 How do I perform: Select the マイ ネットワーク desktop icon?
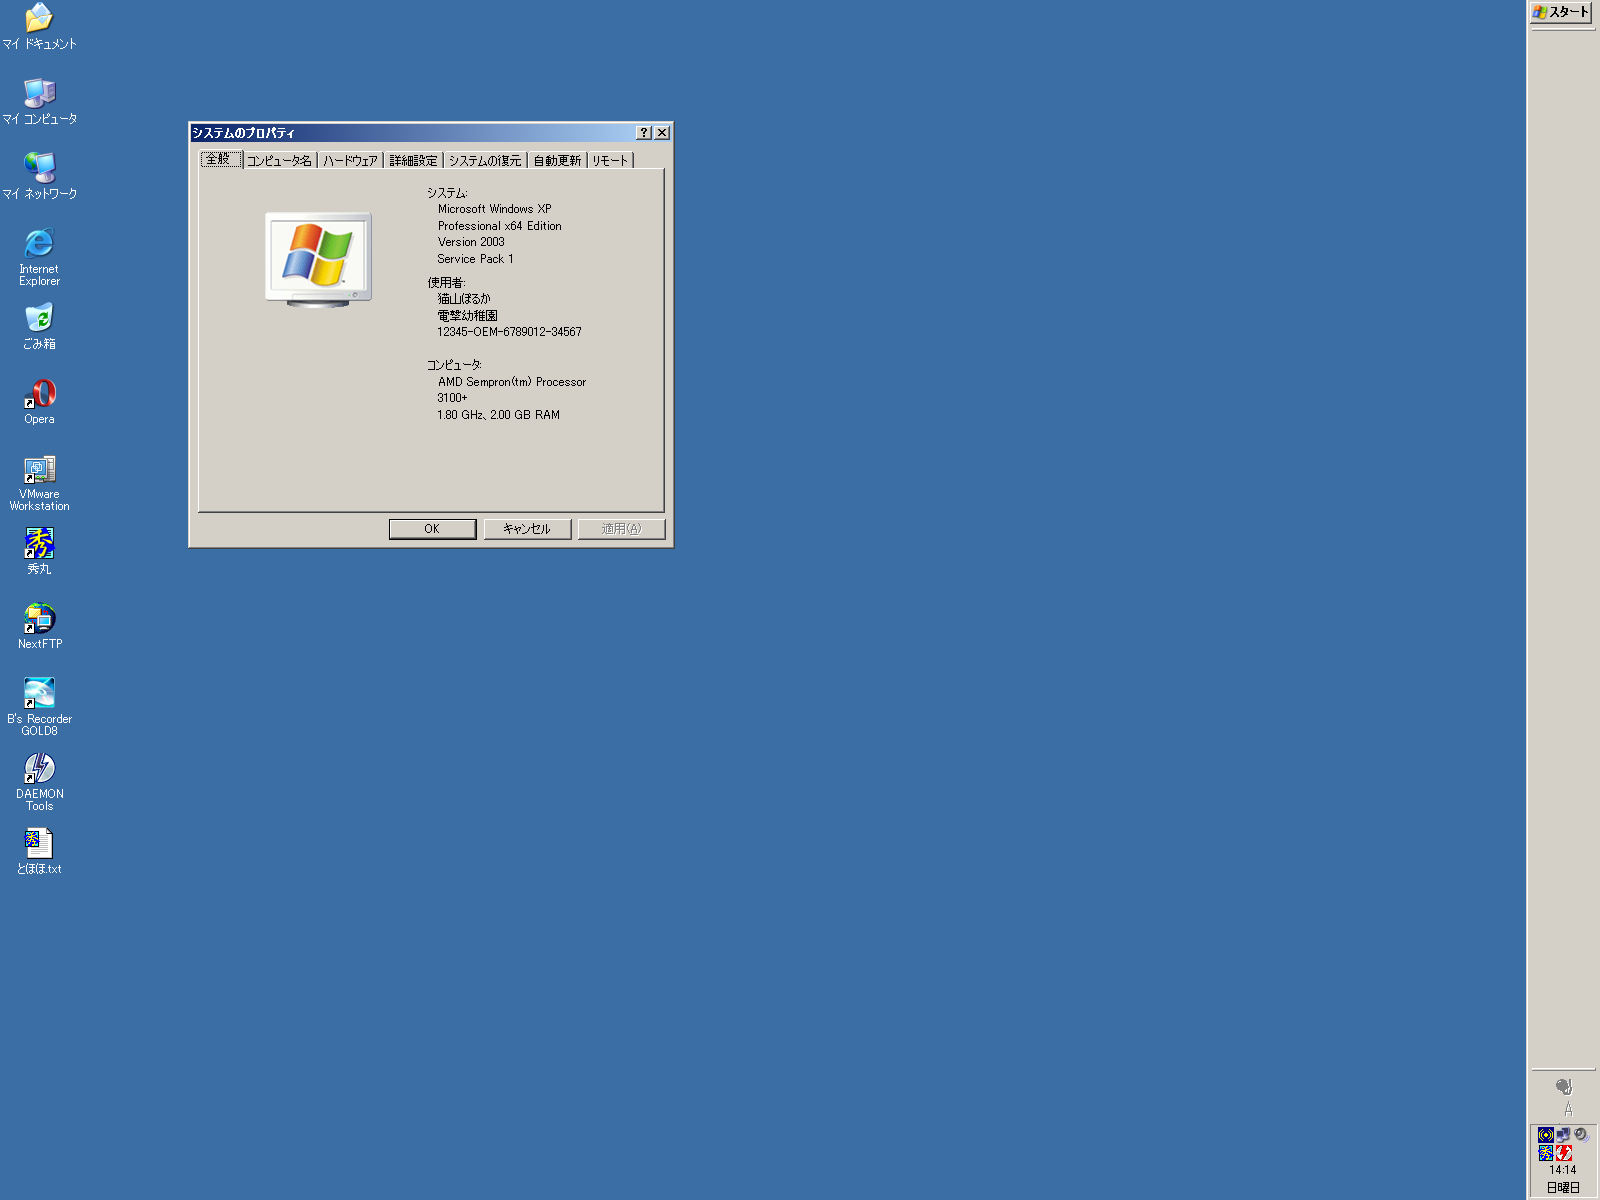[39, 176]
